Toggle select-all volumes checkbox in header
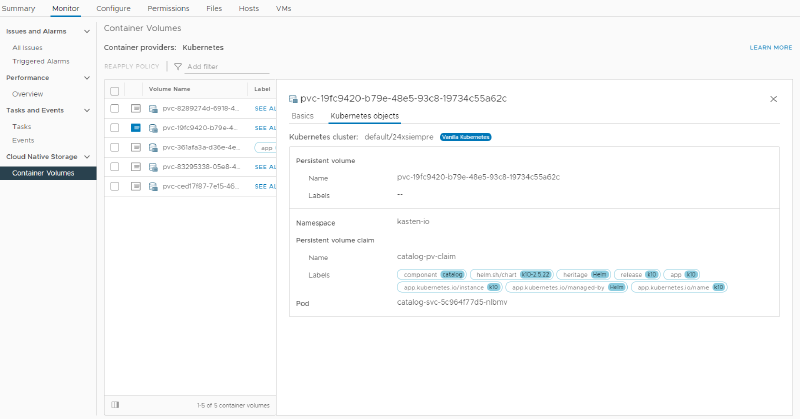The width and height of the screenshot is (800, 419). (115, 91)
